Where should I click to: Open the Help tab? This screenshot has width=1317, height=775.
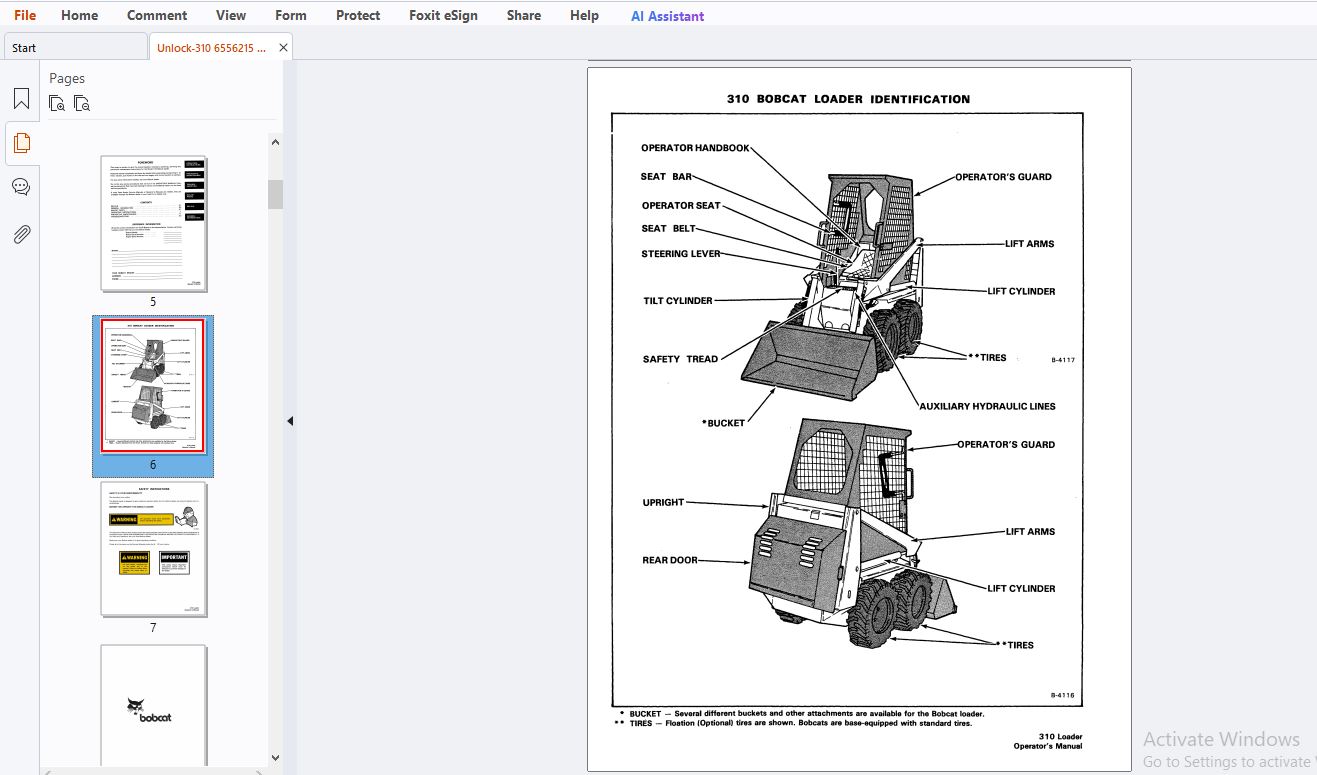click(584, 15)
